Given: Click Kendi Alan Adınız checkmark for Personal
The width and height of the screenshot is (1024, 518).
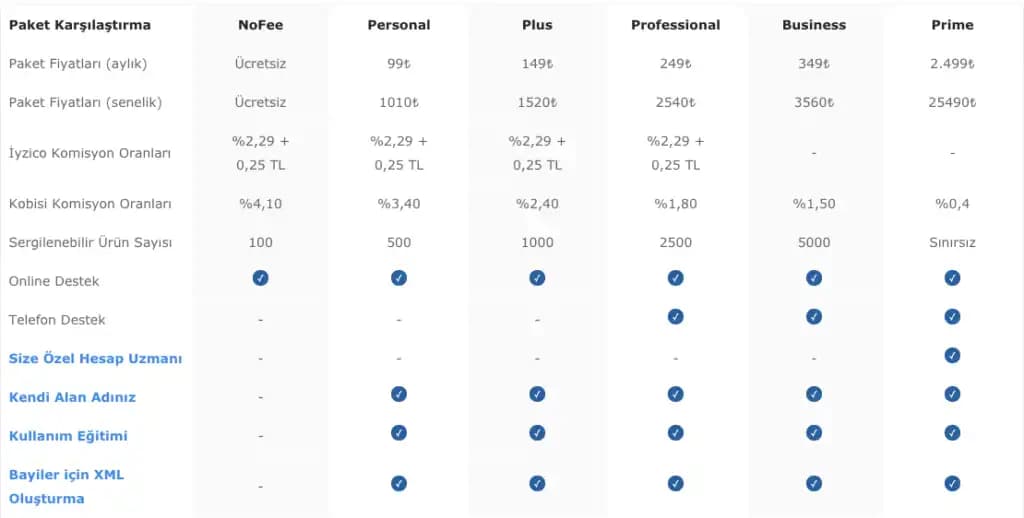Looking at the screenshot, I should point(398,394).
